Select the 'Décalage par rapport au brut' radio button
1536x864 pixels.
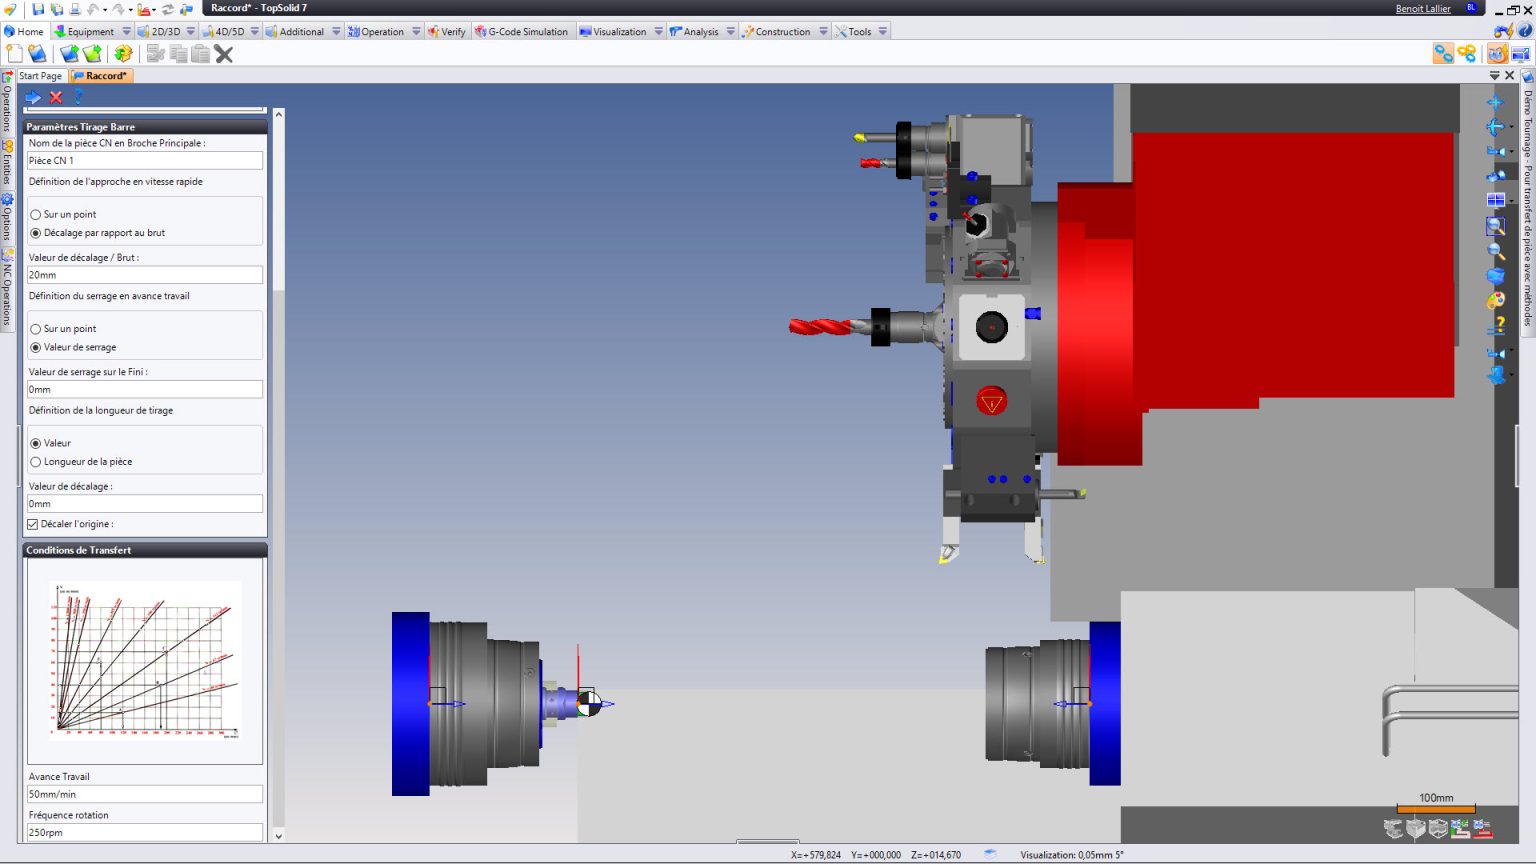pyautogui.click(x=35, y=233)
